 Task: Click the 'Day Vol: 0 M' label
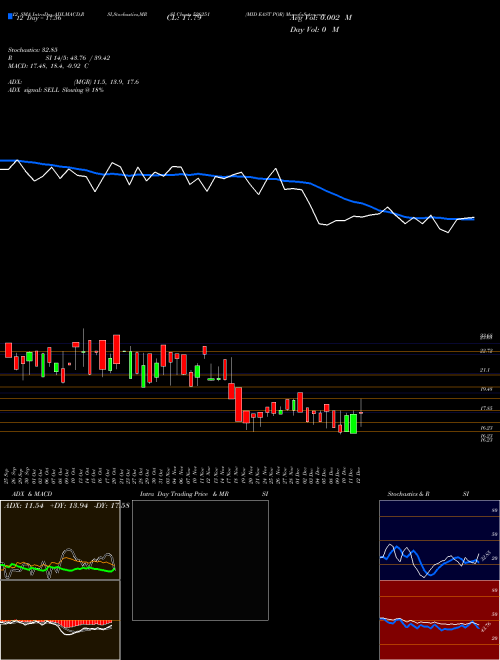[x=314, y=30]
